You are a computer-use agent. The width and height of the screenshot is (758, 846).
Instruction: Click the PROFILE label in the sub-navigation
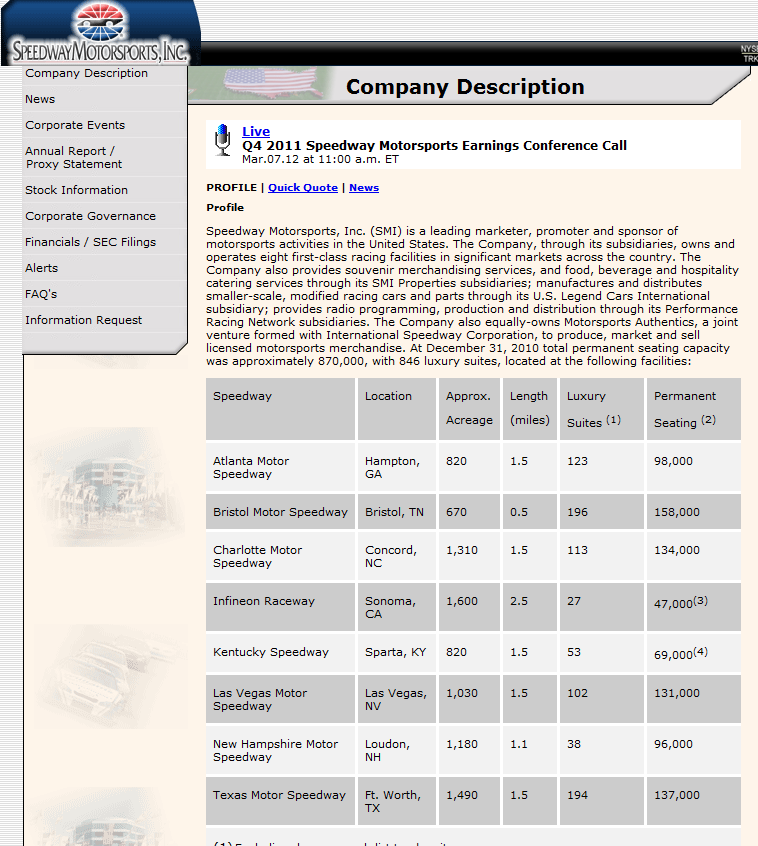click(231, 188)
